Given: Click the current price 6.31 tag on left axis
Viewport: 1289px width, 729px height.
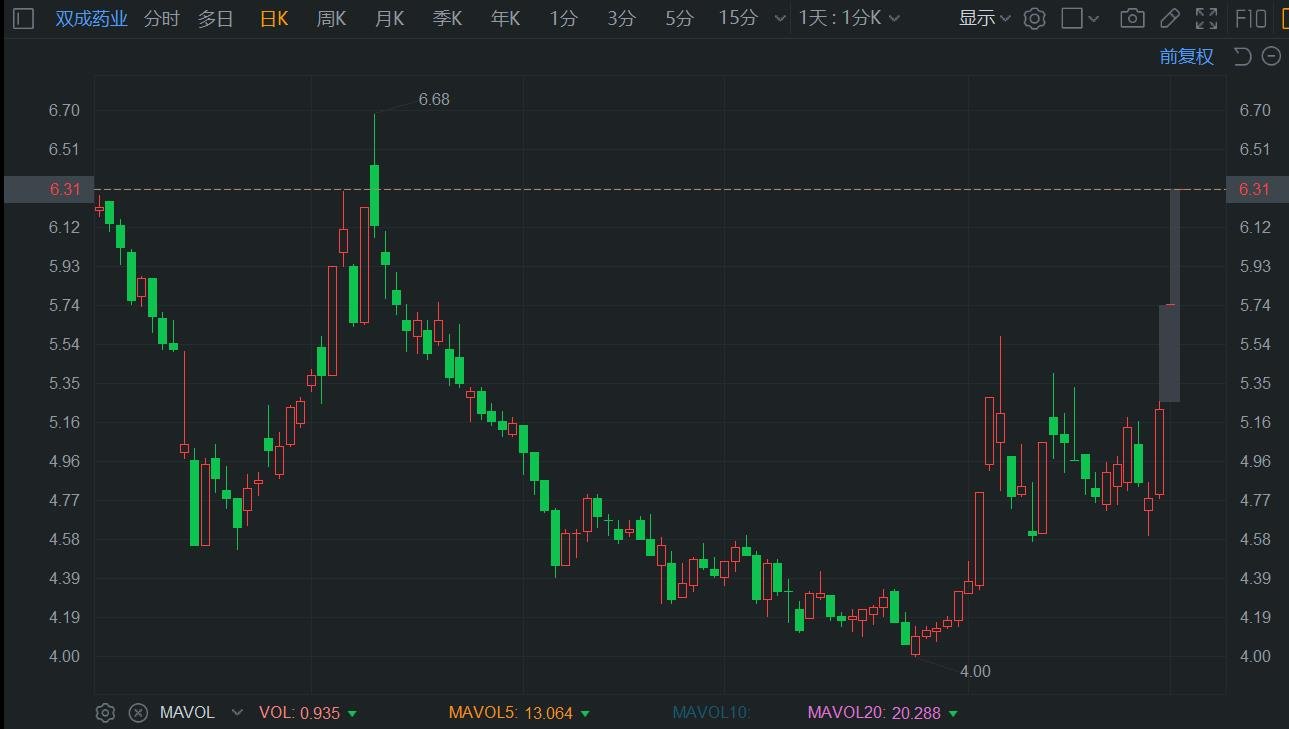Looking at the screenshot, I should point(49,189).
